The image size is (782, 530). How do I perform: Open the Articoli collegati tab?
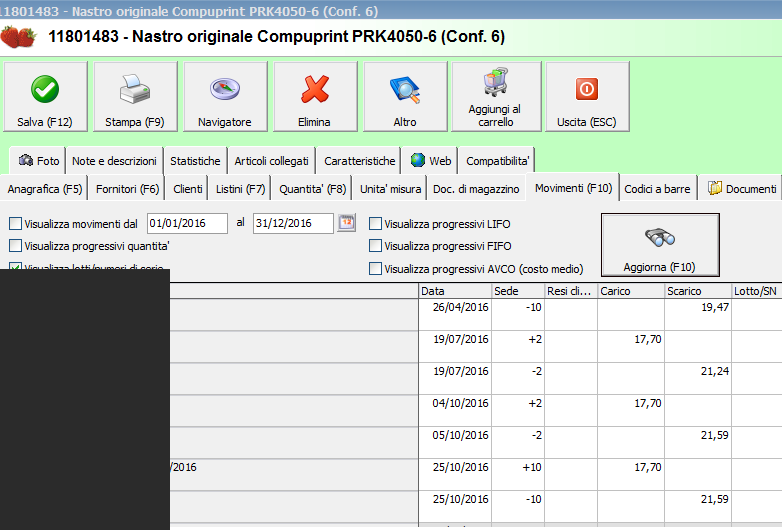(271, 161)
